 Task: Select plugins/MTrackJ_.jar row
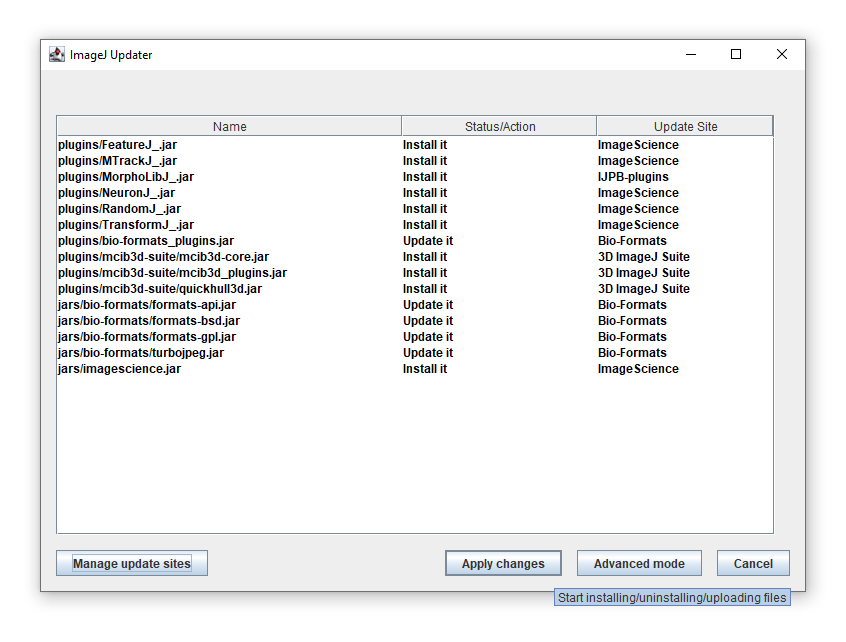414,161
